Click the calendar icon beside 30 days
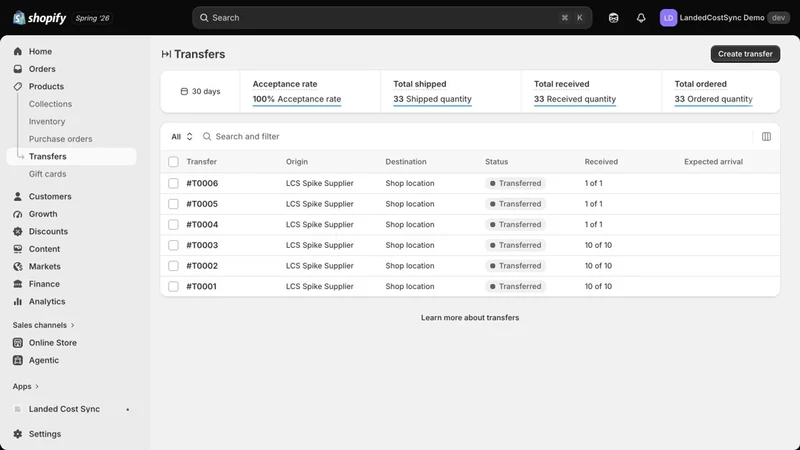 tap(184, 91)
